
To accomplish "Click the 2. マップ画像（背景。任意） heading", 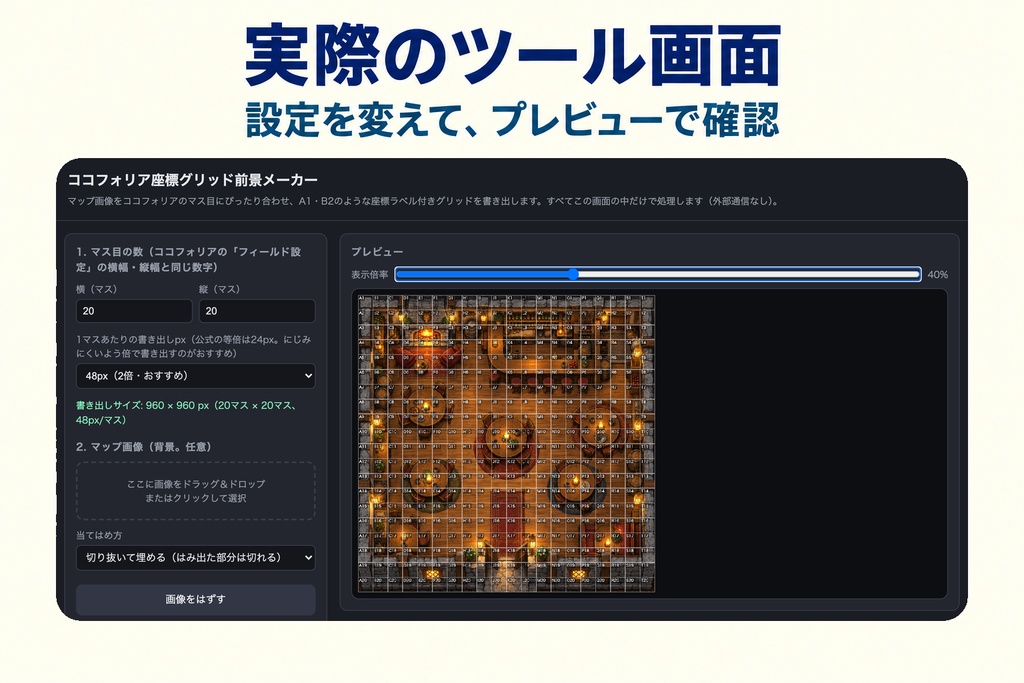I will click(144, 447).
